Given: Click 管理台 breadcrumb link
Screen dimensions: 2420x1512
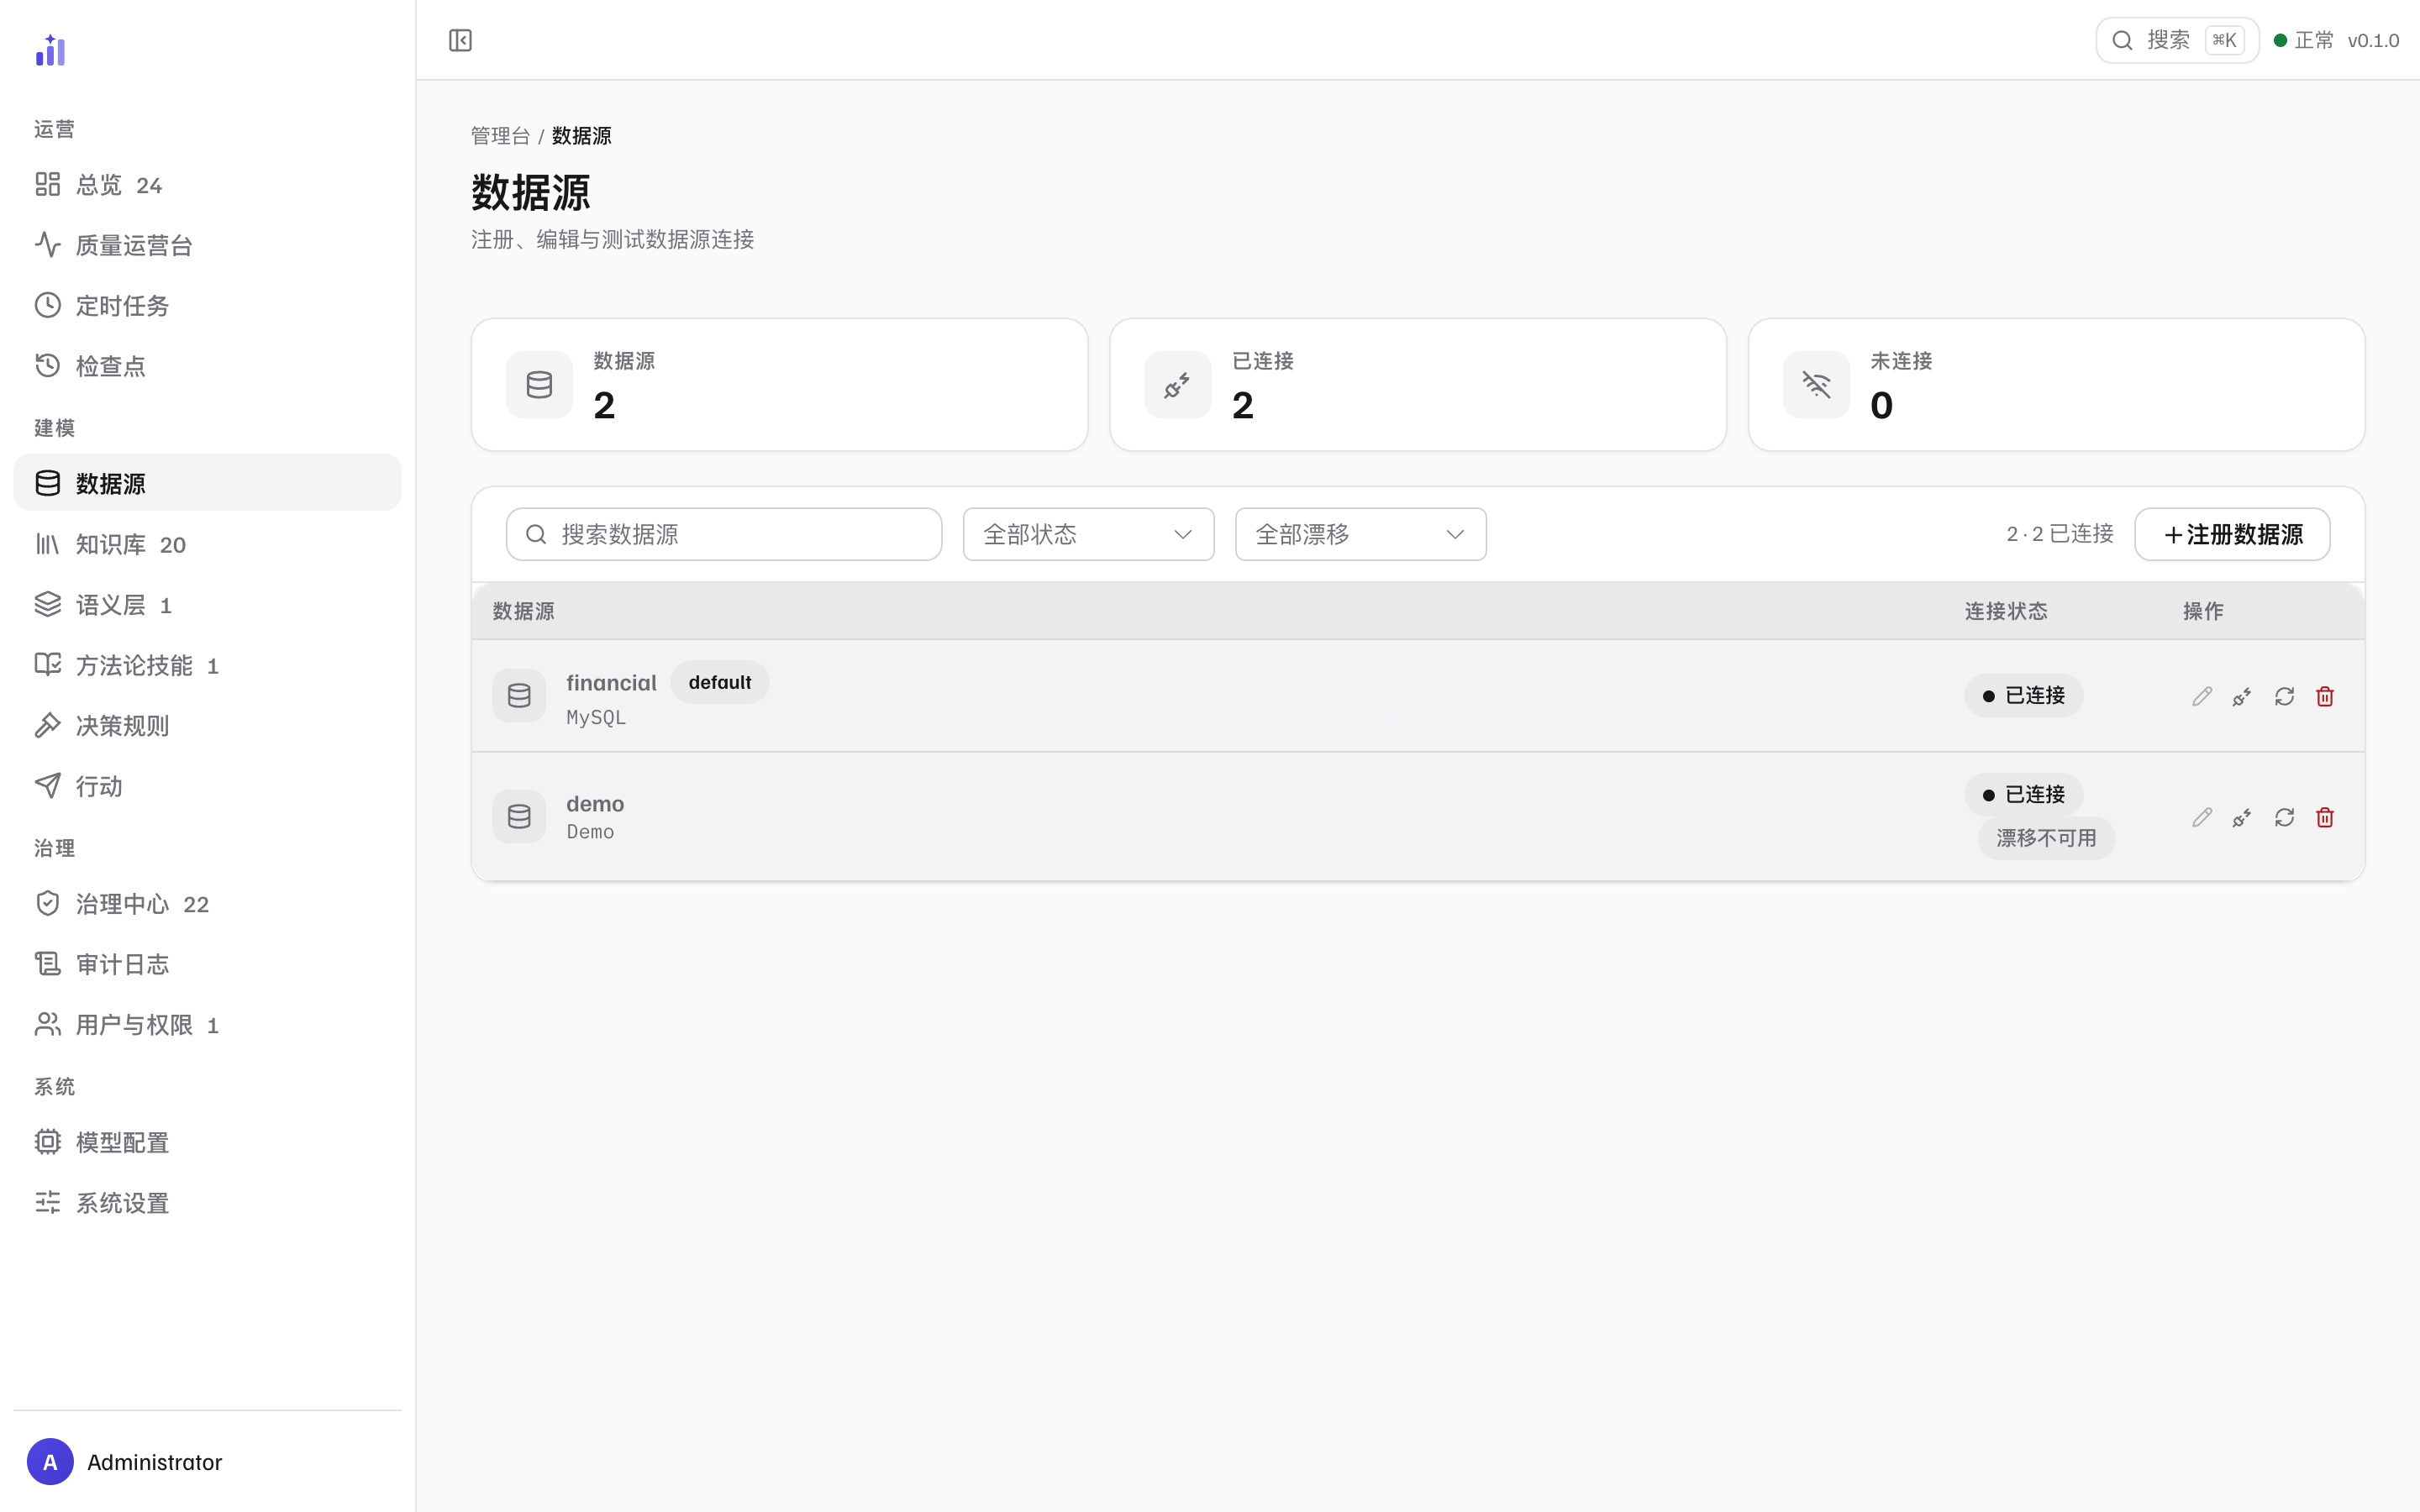Looking at the screenshot, I should 500,136.
